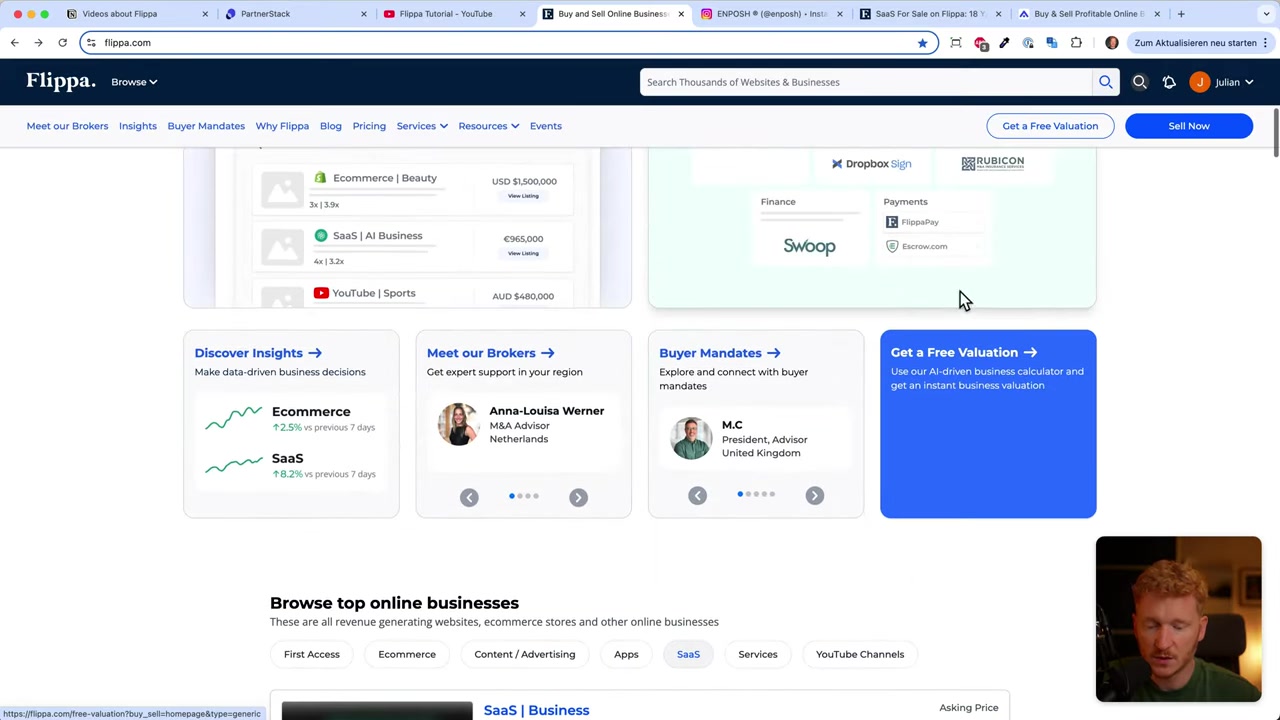Viewport: 1280px width, 720px height.
Task: Open the site information icon in address bar
Action: click(91, 43)
